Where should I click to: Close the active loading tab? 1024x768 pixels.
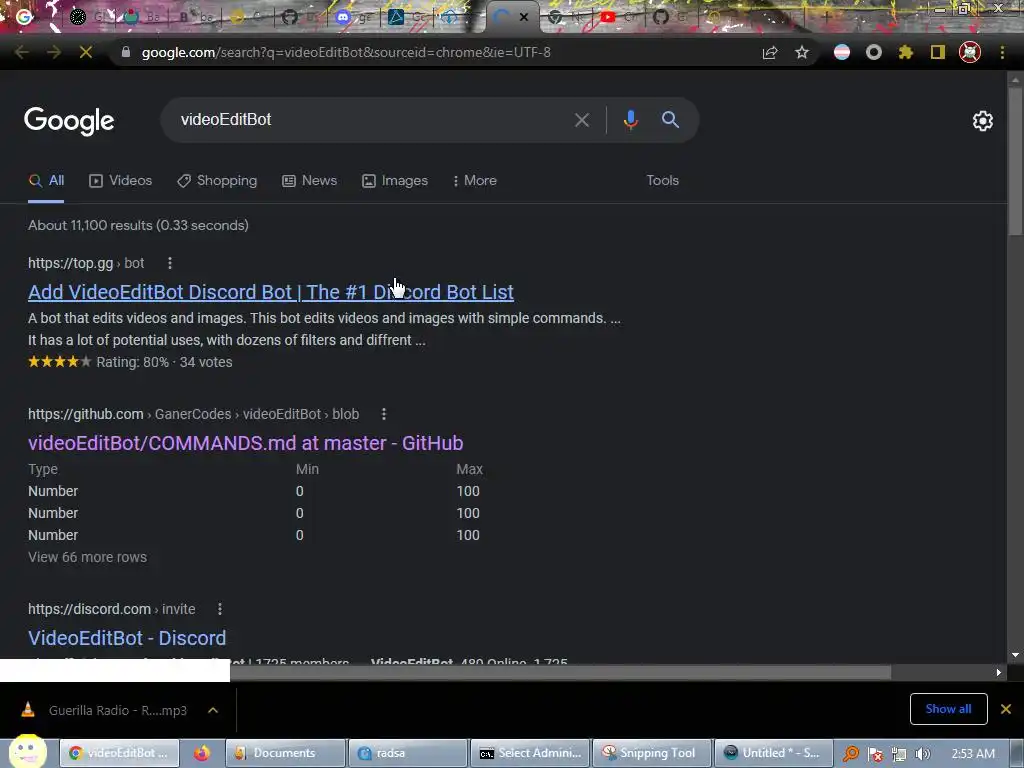click(524, 18)
